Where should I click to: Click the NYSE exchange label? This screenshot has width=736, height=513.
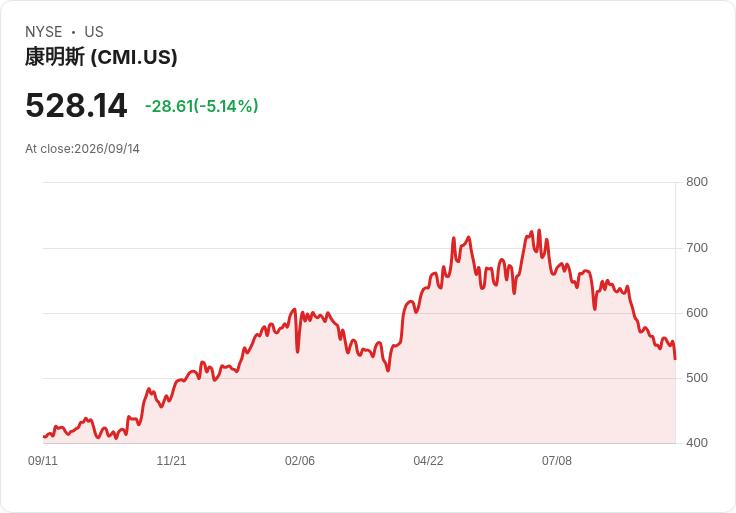pyautogui.click(x=44, y=32)
